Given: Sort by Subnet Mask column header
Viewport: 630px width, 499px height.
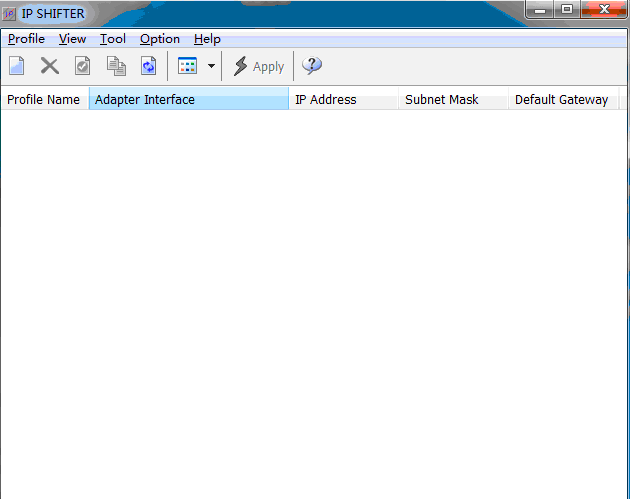Looking at the screenshot, I should (454, 99).
